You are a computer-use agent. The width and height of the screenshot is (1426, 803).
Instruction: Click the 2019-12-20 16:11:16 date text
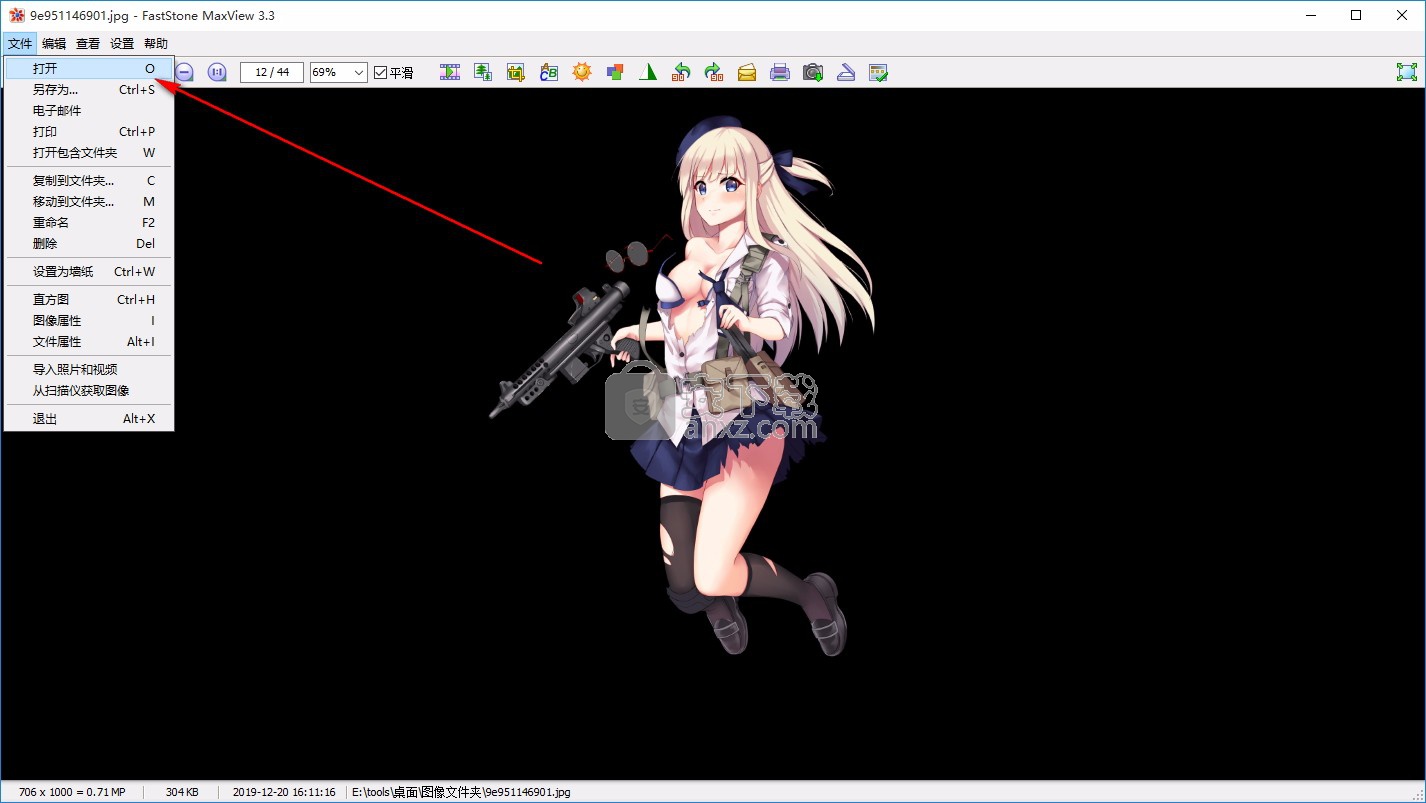[x=284, y=792]
